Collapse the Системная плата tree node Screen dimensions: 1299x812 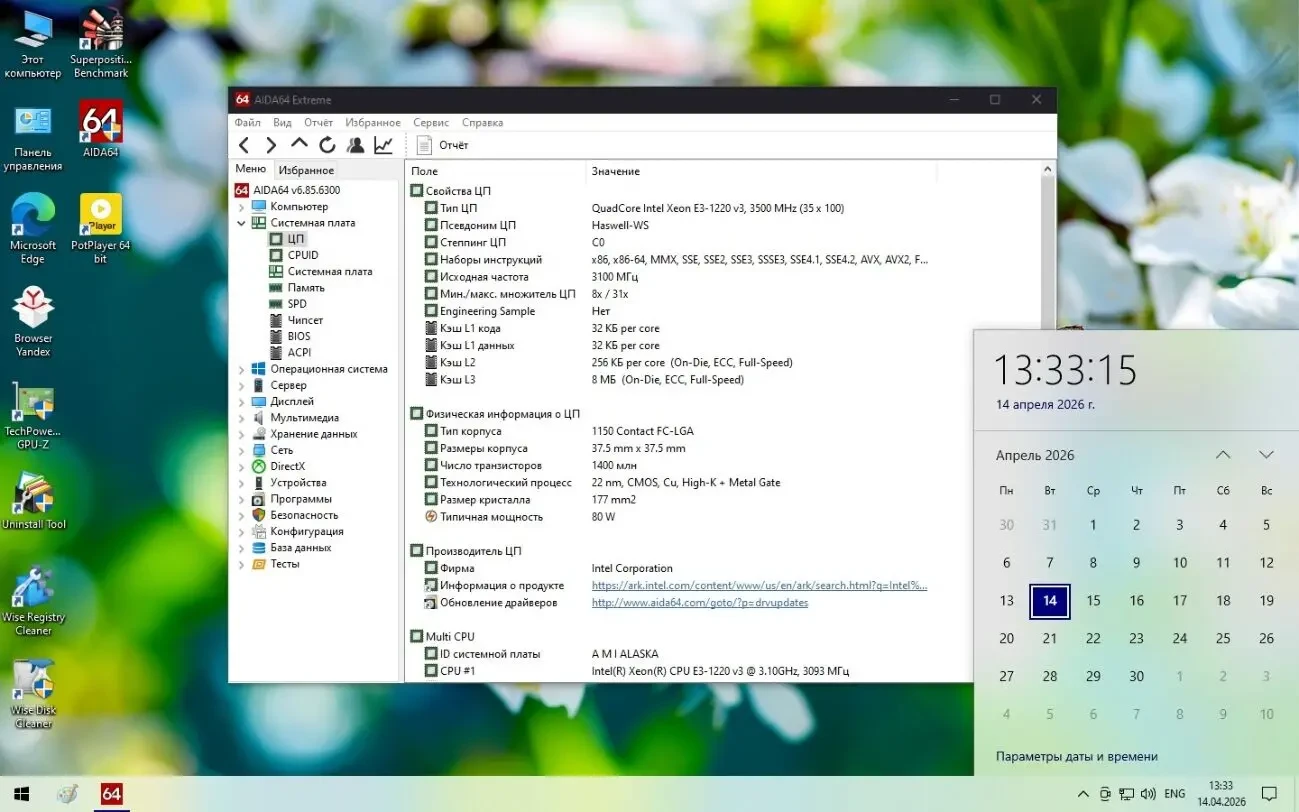point(240,222)
